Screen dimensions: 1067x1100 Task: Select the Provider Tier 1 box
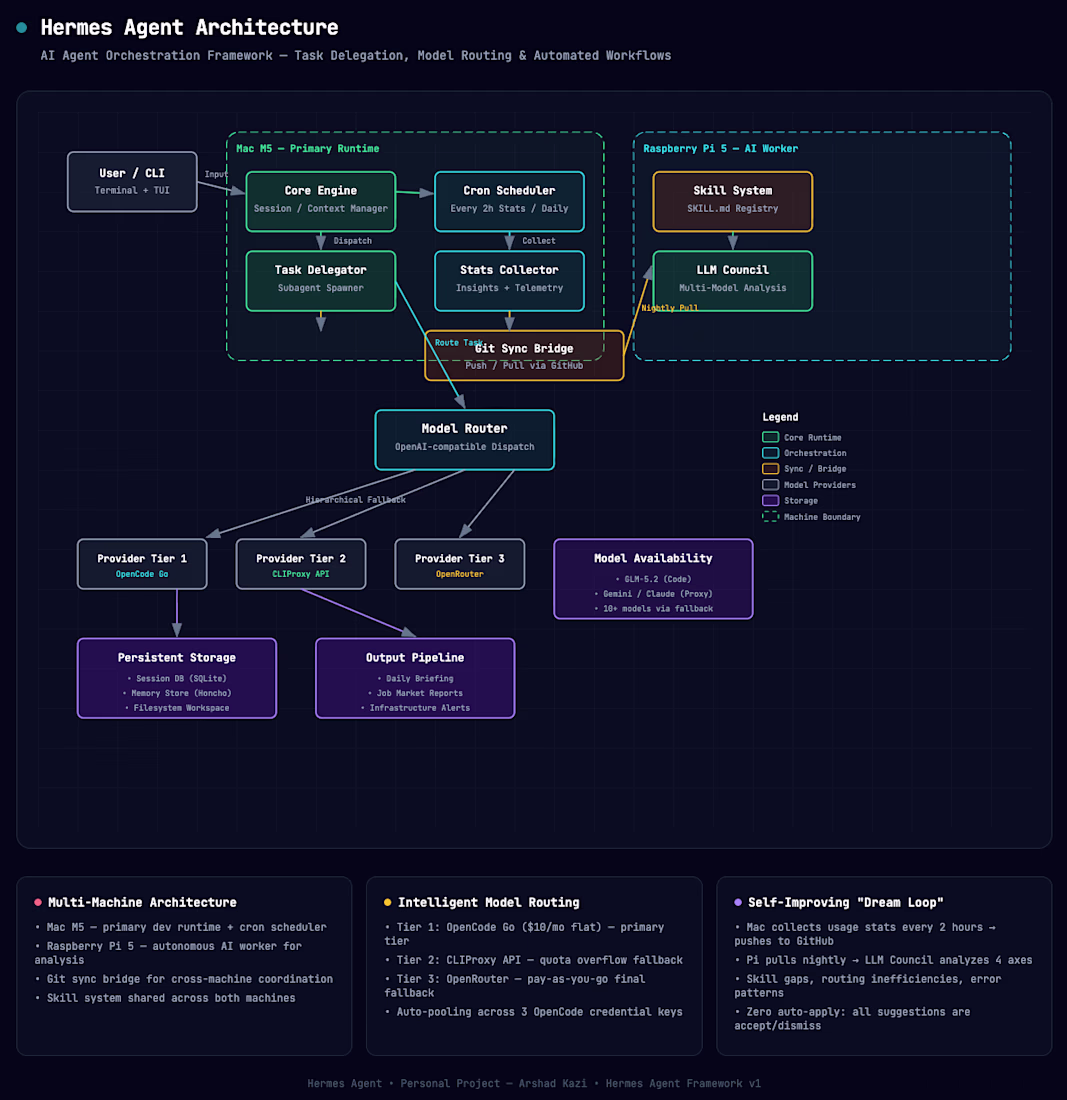(x=142, y=564)
